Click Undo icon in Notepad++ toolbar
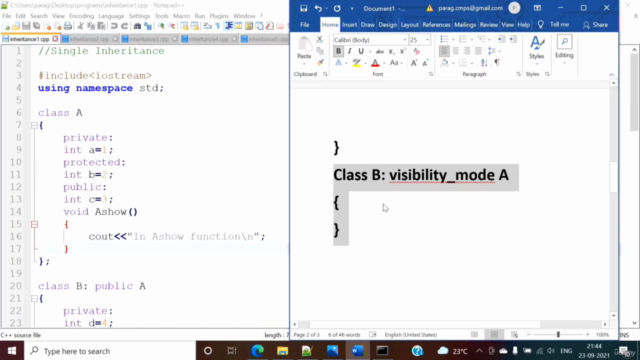This screenshot has width=640, height=360. point(114,27)
